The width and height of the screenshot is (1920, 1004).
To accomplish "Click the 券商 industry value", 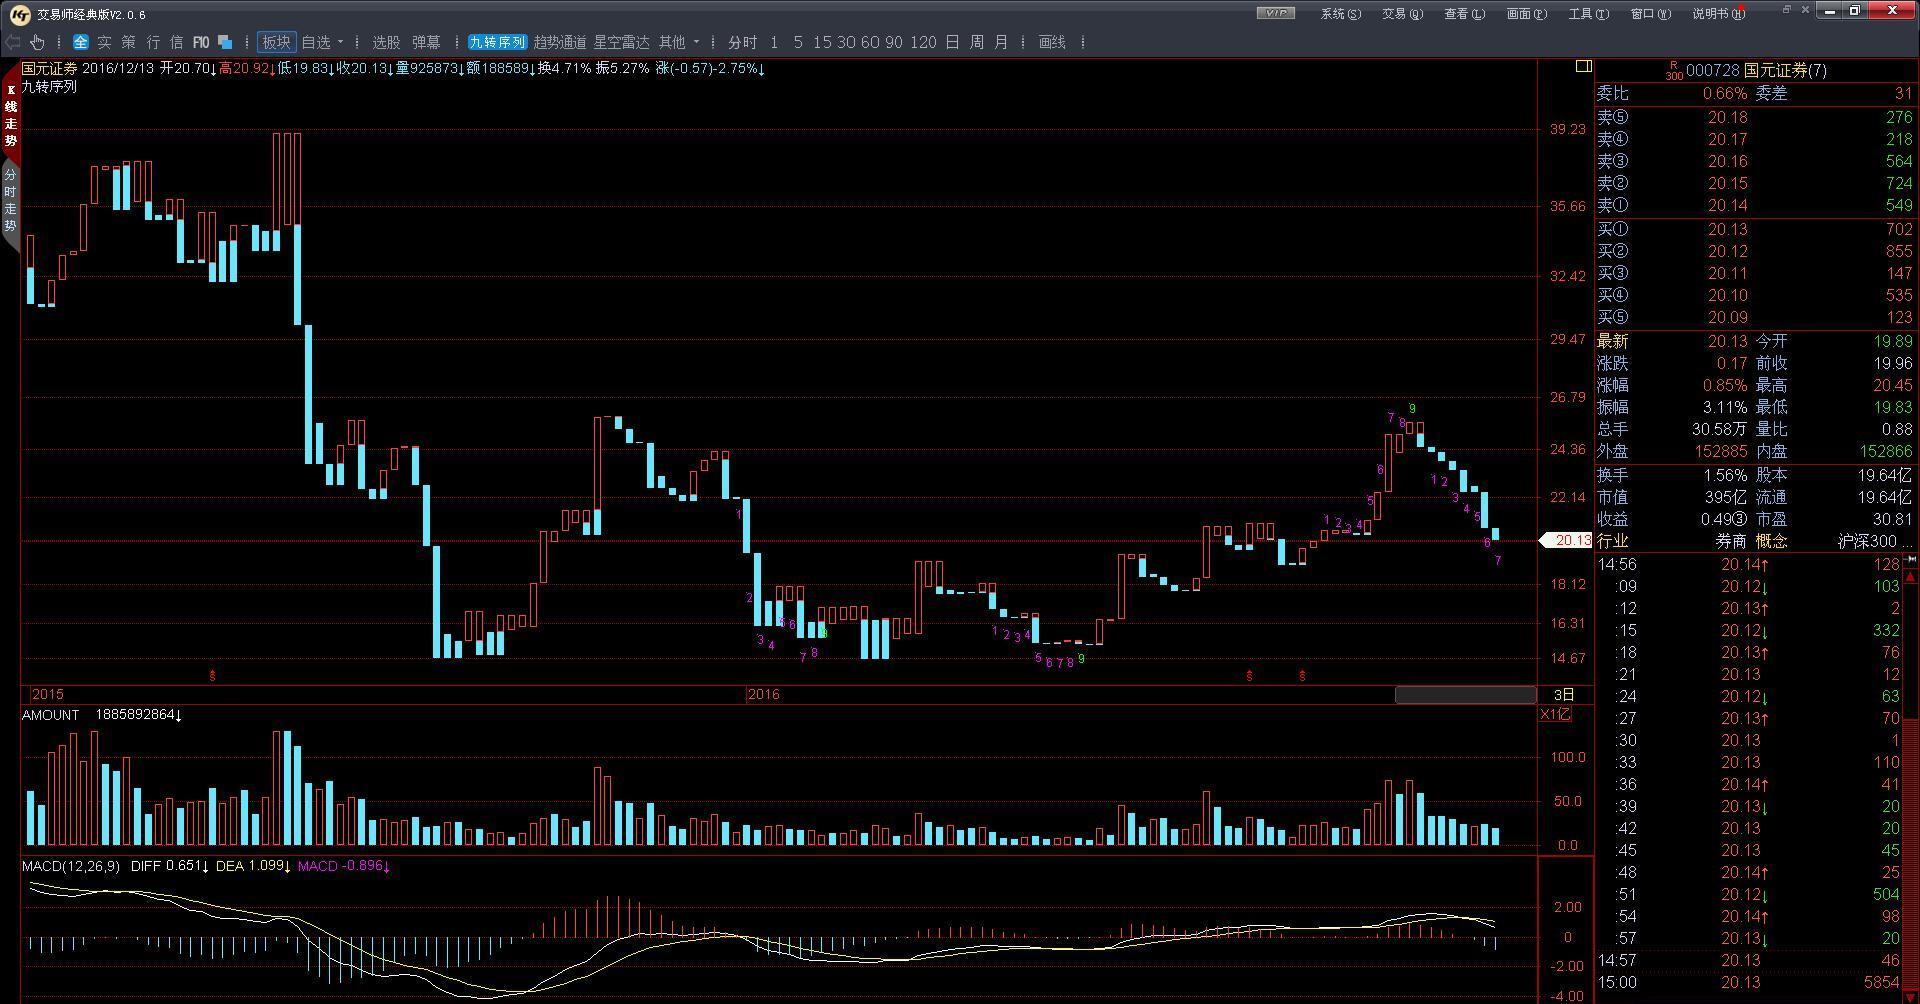I will tap(1731, 541).
